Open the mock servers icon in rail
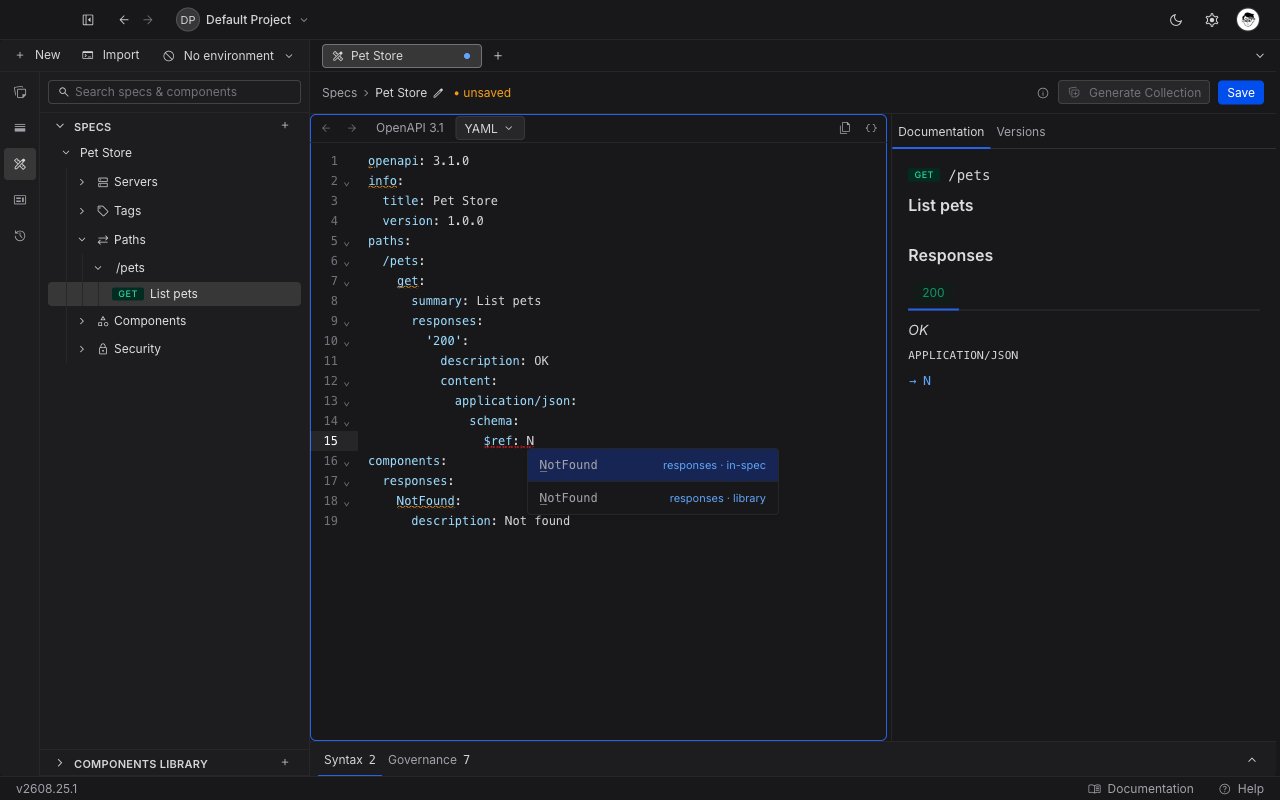The image size is (1280, 800). [20, 200]
